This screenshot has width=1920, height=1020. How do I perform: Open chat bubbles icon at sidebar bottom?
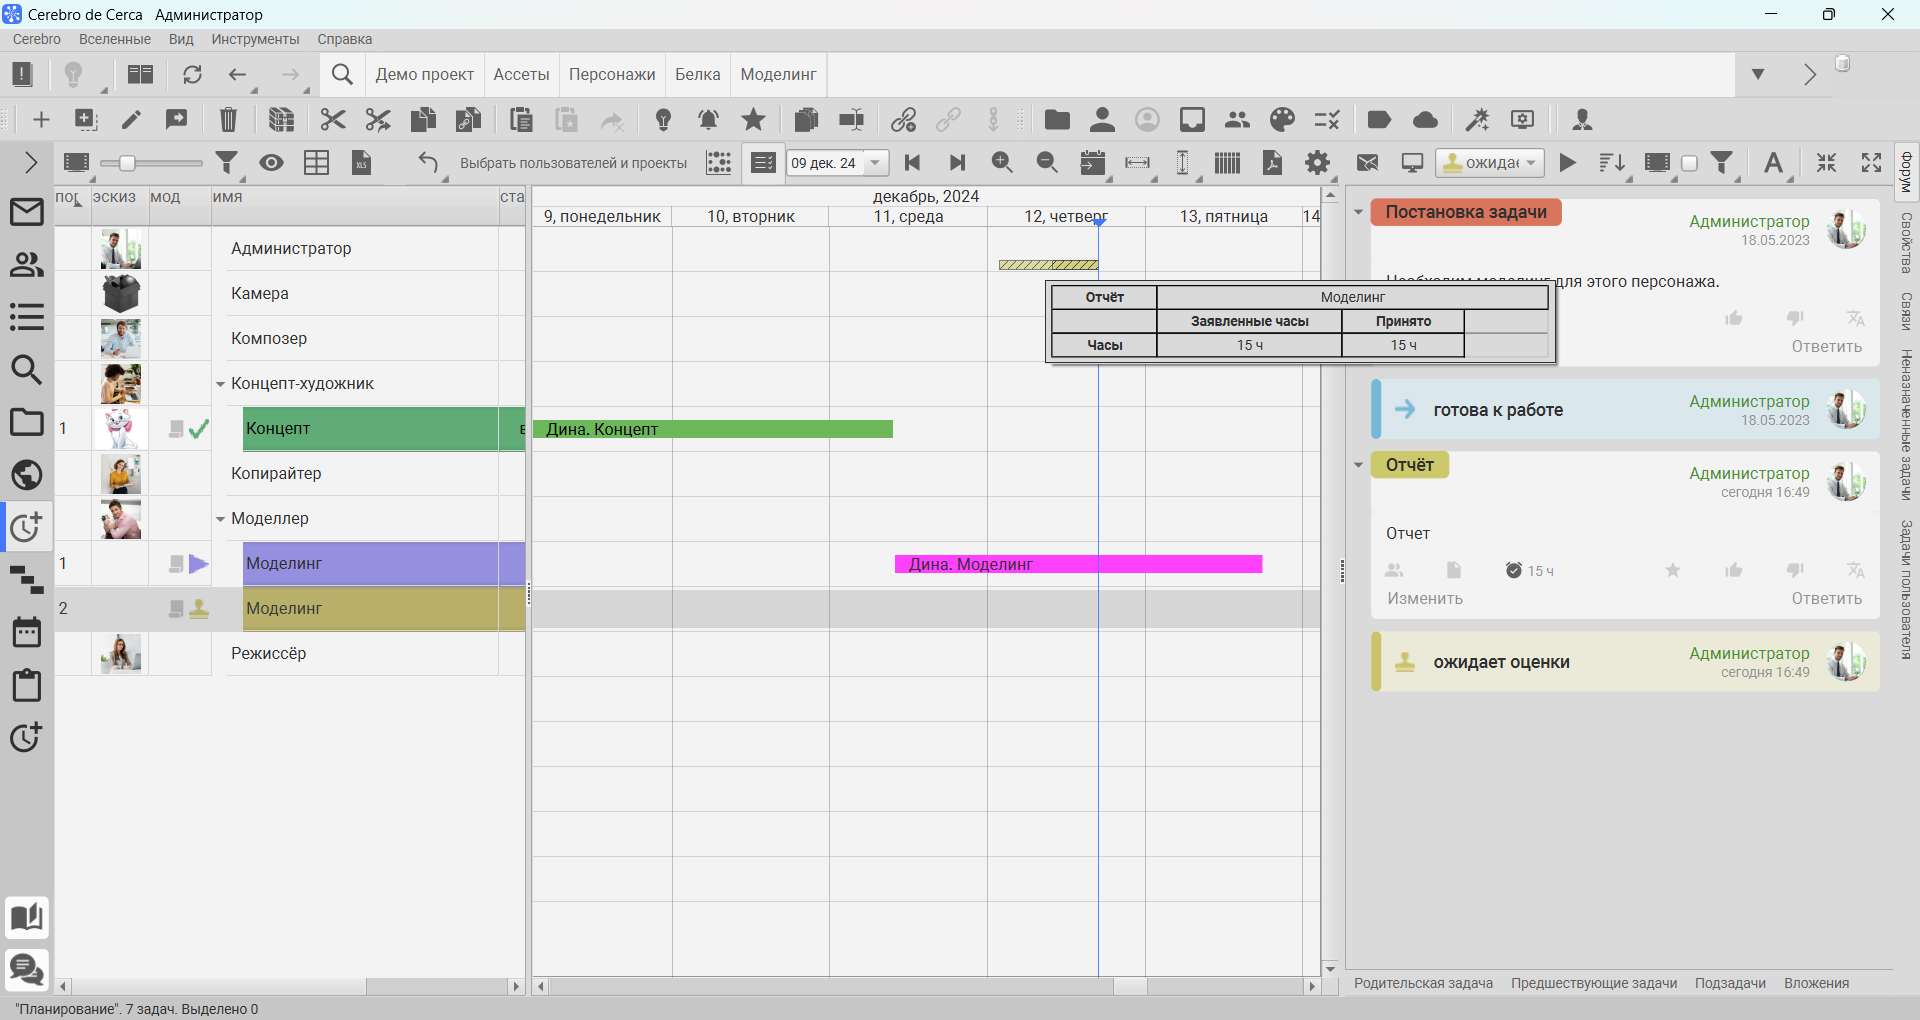(x=26, y=969)
